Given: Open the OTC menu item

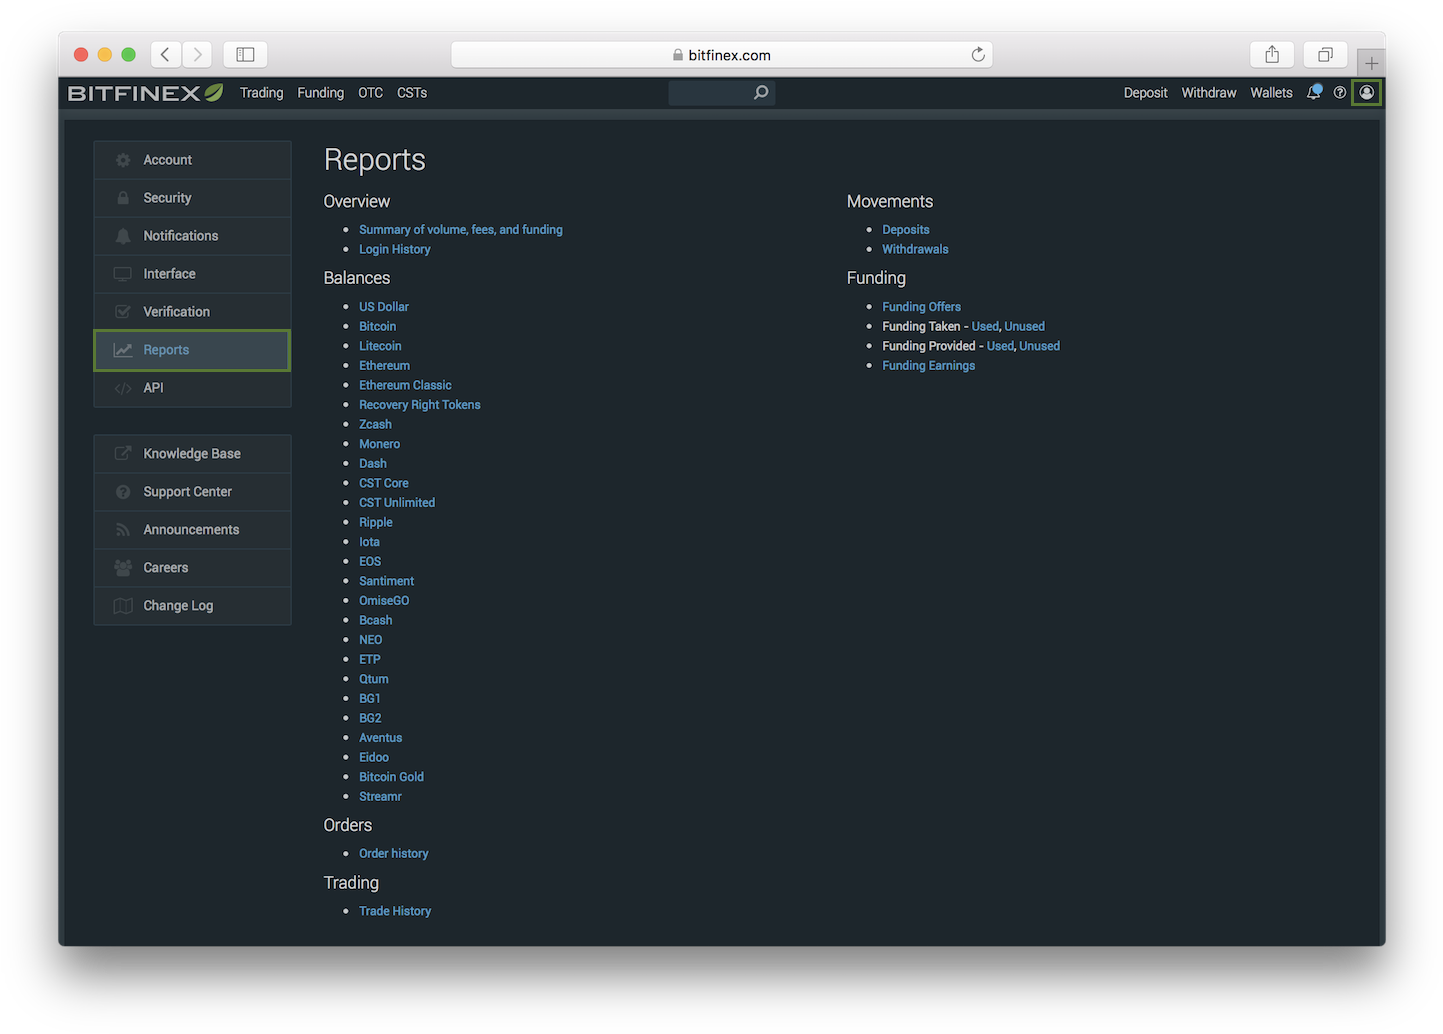Looking at the screenshot, I should click(370, 92).
